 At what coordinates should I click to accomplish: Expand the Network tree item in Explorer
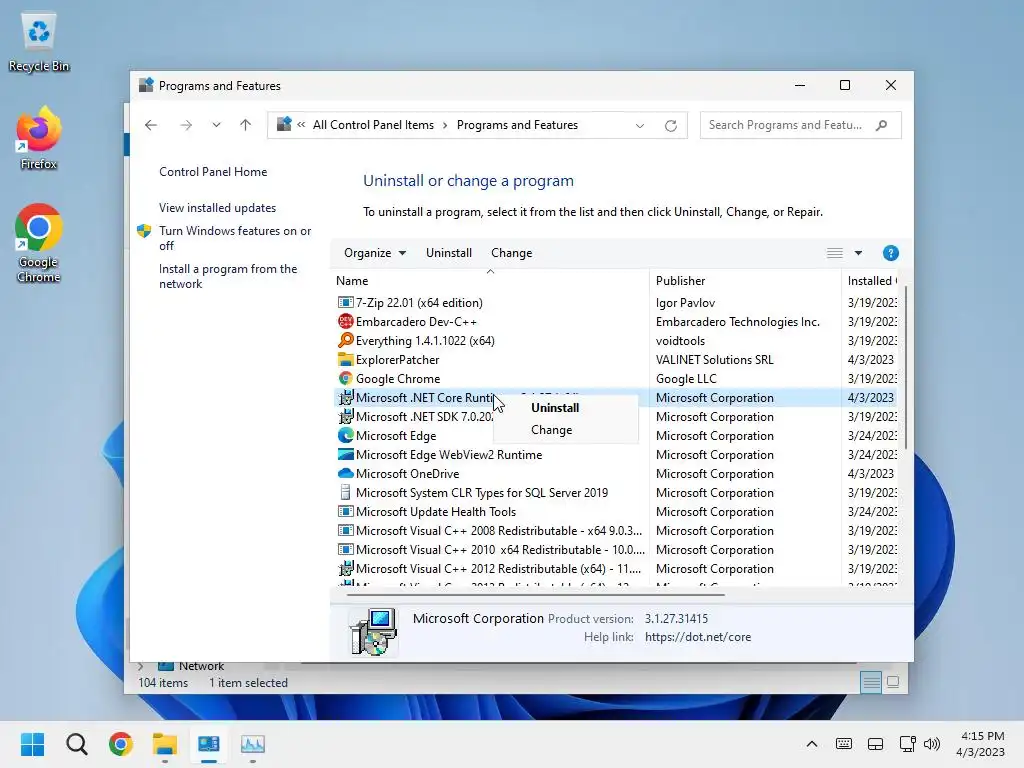[x=140, y=666]
